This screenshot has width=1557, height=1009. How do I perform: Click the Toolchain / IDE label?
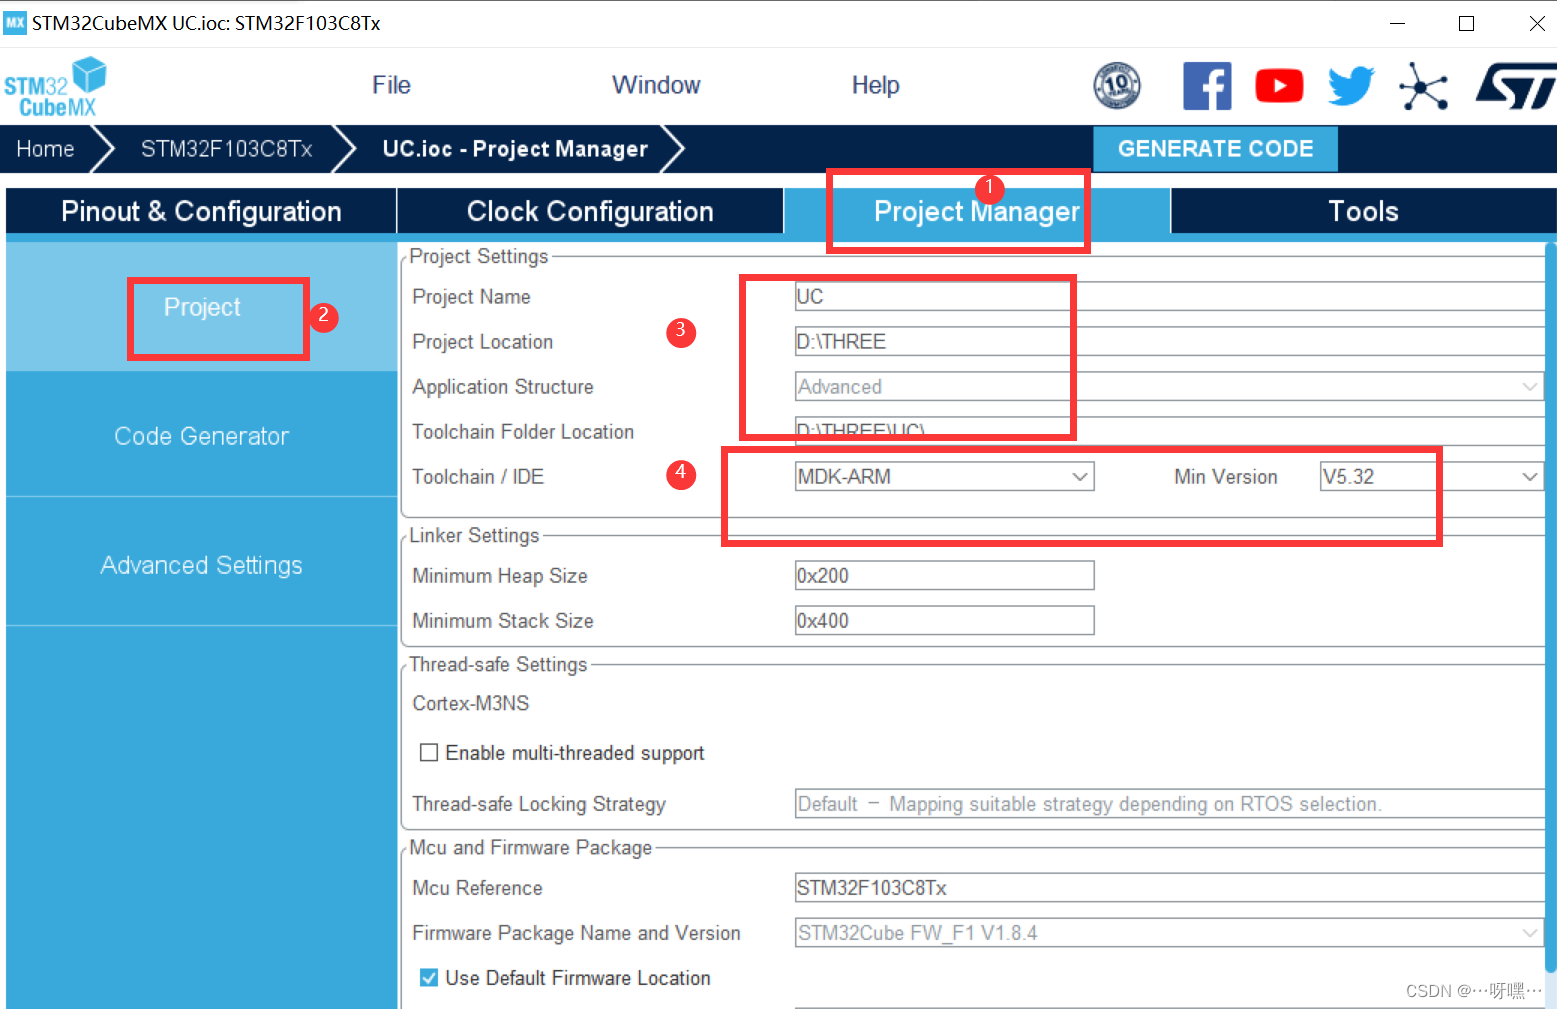tap(478, 476)
